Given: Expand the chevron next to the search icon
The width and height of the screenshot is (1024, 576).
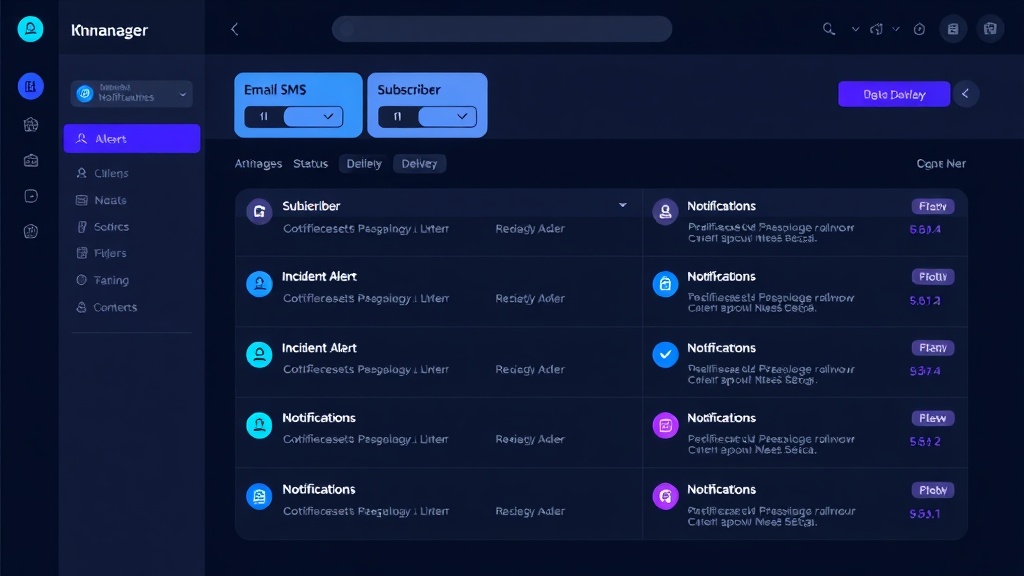Looking at the screenshot, I should pyautogui.click(x=855, y=29).
